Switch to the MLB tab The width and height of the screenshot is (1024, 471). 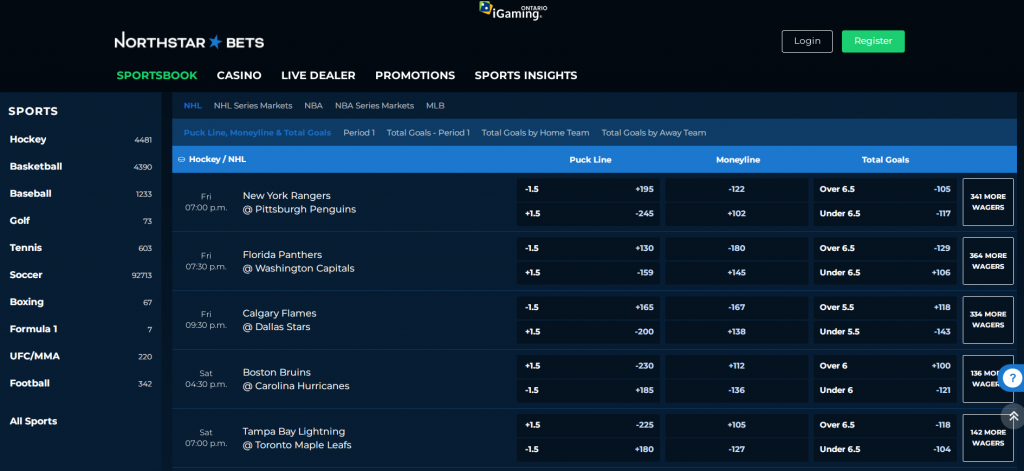click(435, 106)
